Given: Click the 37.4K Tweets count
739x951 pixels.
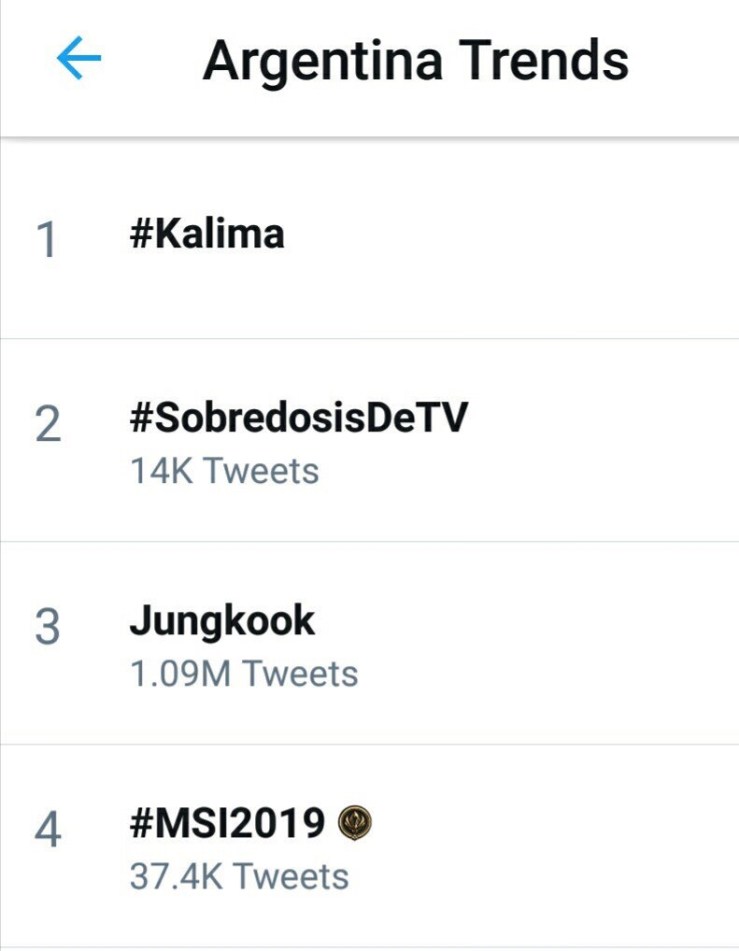Looking at the screenshot, I should point(239,876).
